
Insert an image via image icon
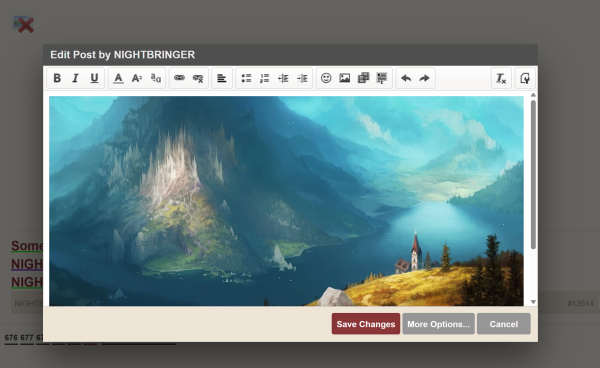click(x=345, y=78)
